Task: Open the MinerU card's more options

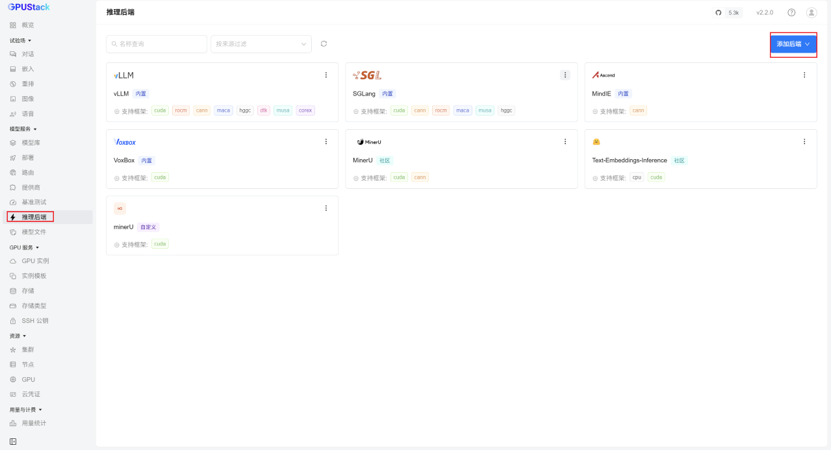Action: 565,142
